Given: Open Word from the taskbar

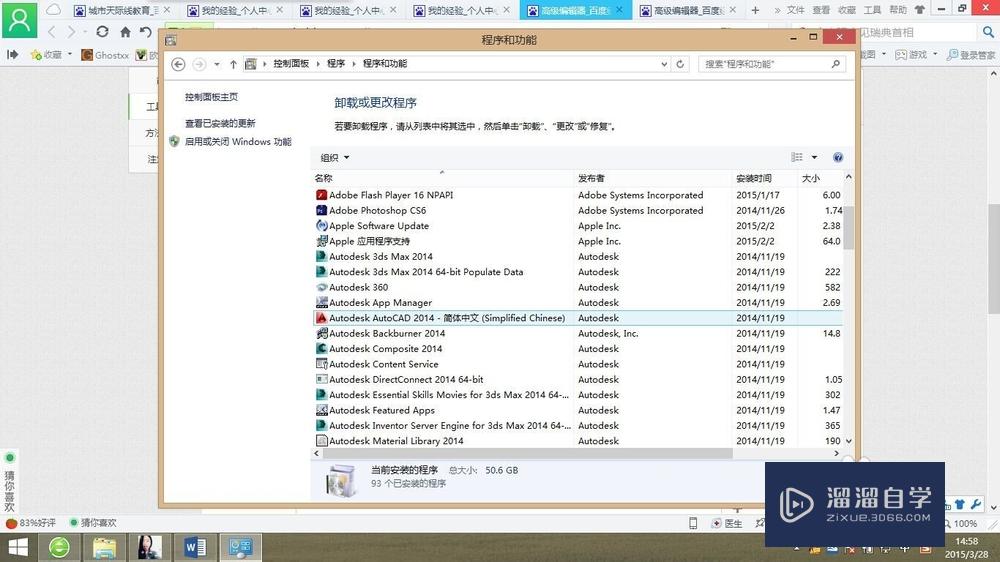Looking at the screenshot, I should pos(195,547).
